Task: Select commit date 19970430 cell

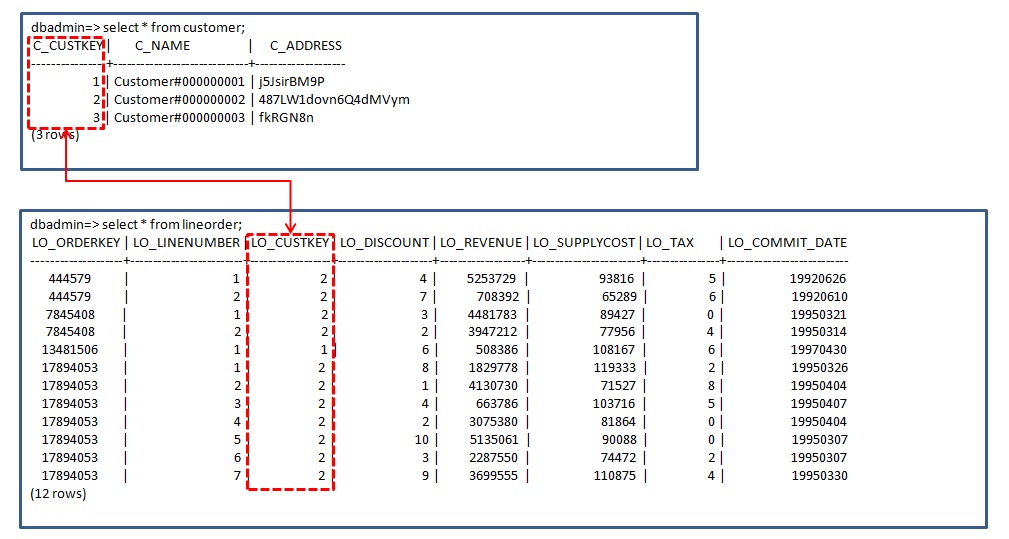Action: 819,350
